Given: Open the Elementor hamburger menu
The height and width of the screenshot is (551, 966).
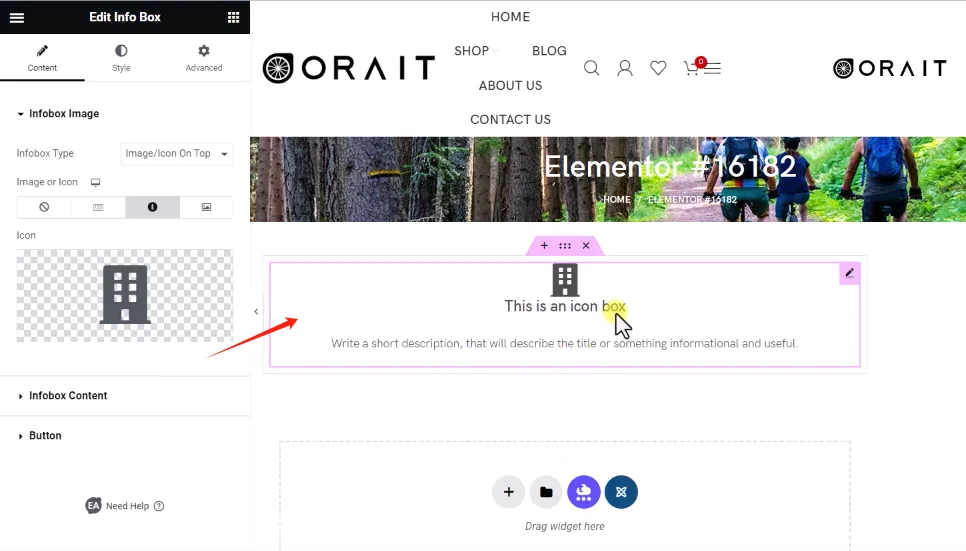Looking at the screenshot, I should point(17,17).
